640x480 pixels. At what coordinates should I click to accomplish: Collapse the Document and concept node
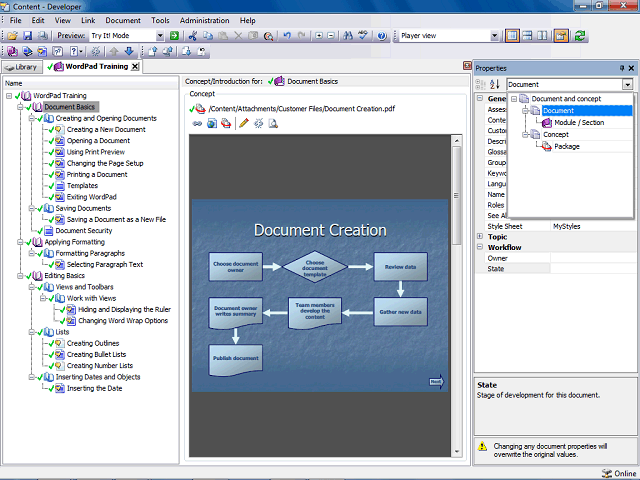[514, 99]
